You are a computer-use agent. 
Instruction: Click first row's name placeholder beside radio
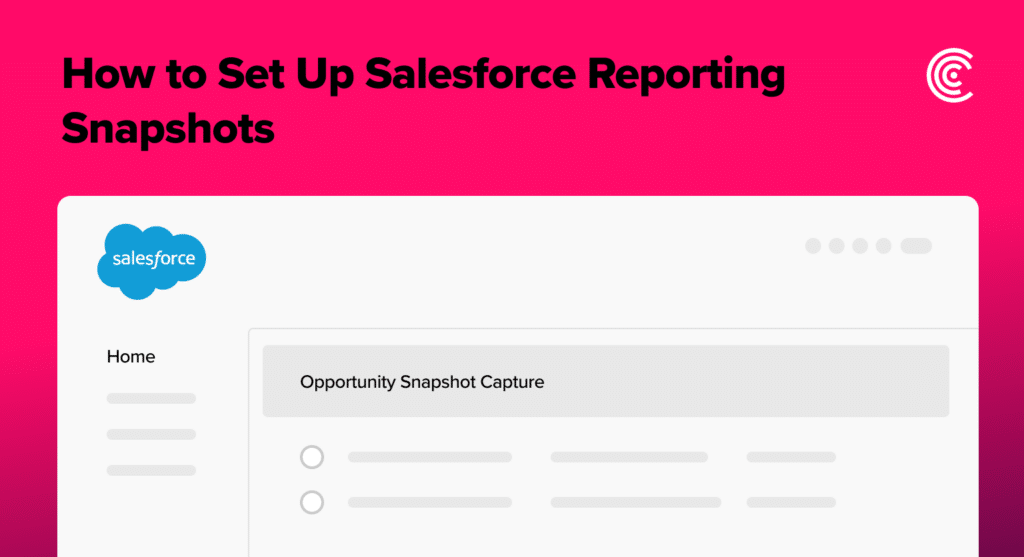coord(430,457)
